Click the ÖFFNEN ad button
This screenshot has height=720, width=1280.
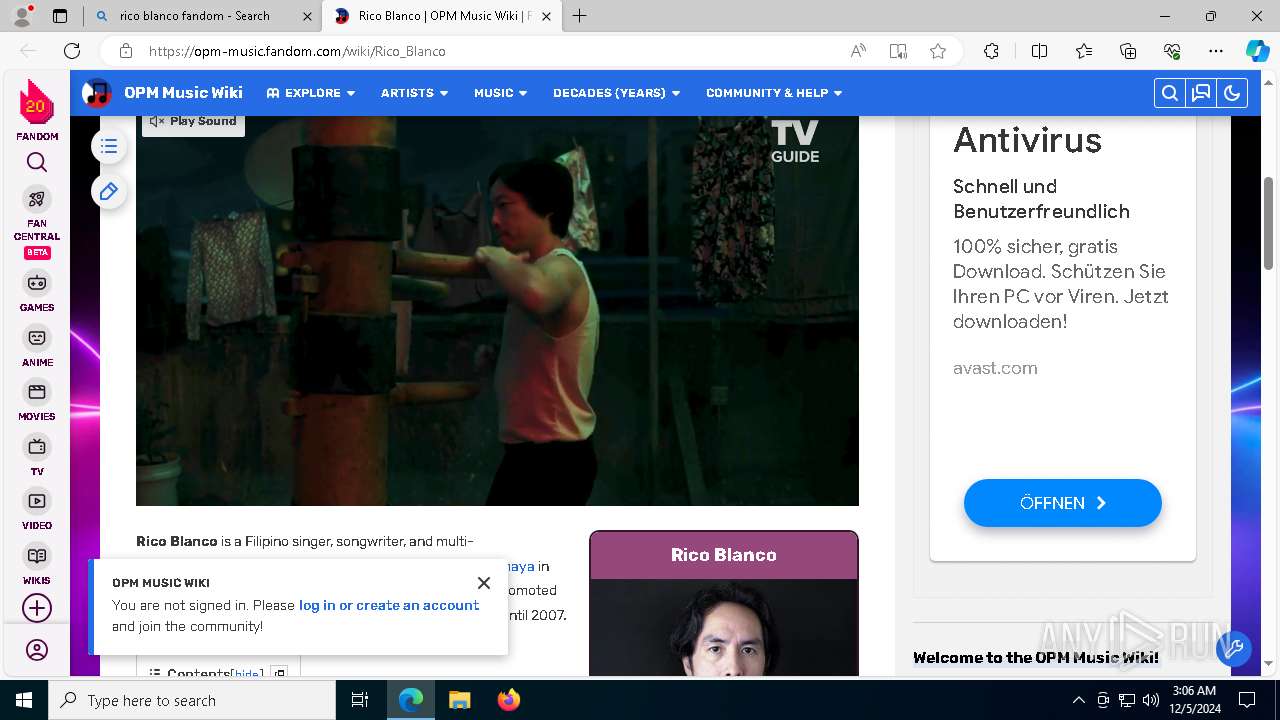point(1063,503)
